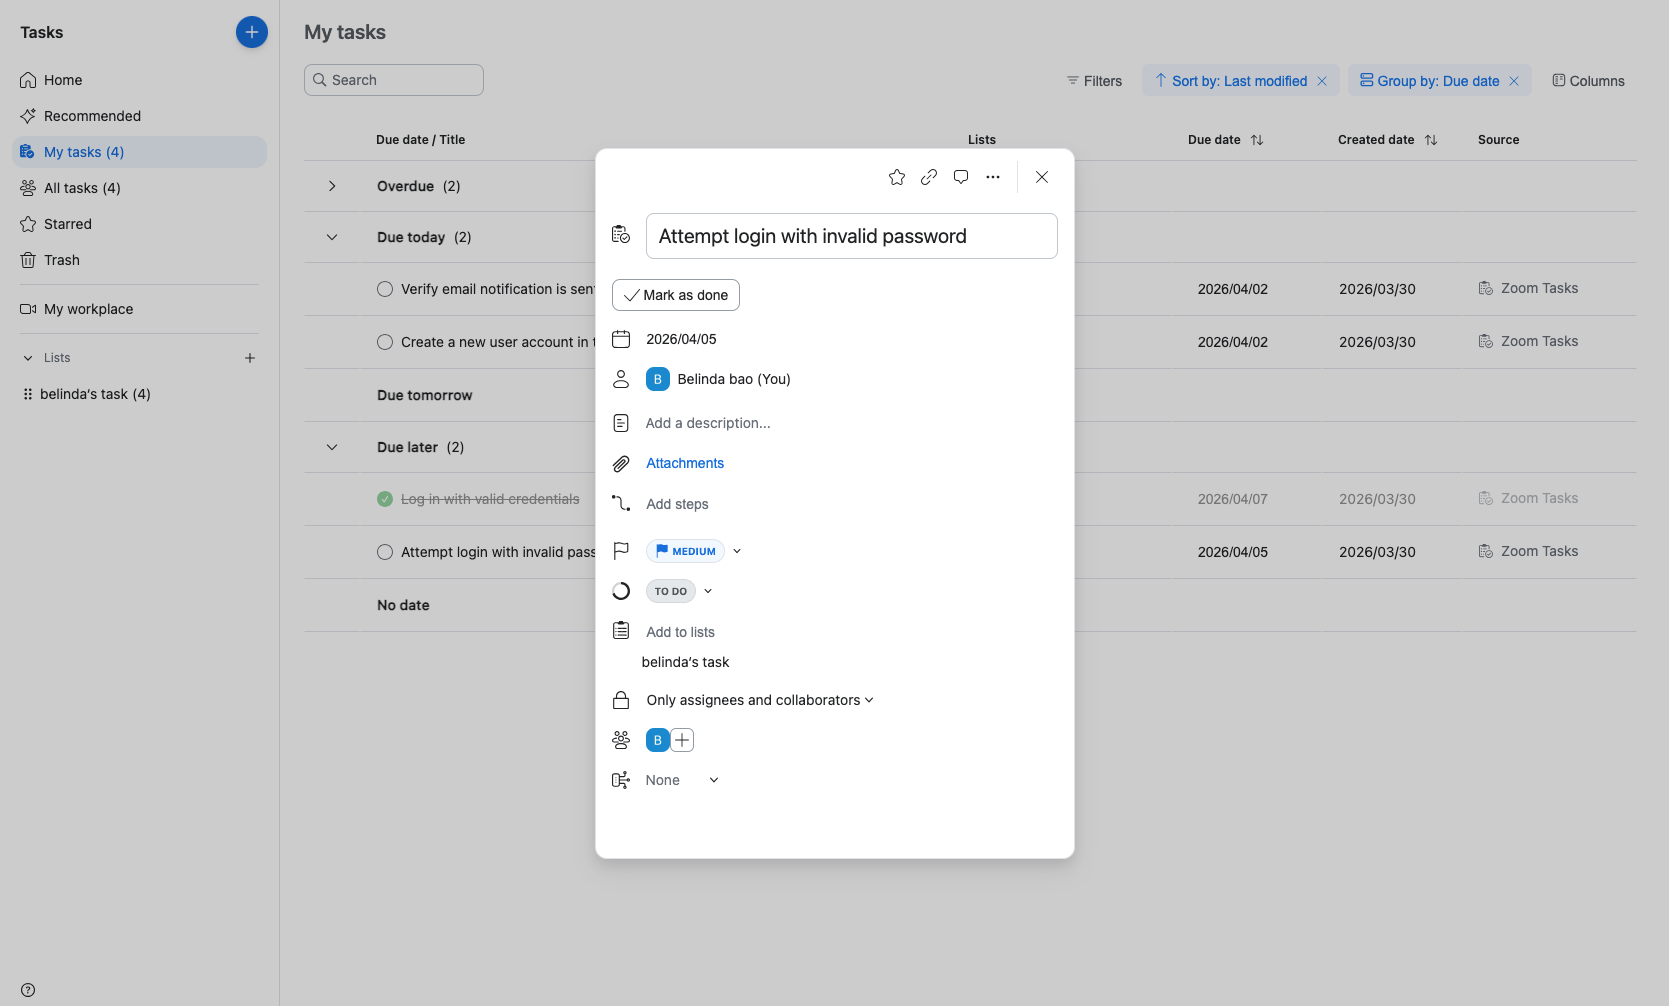Check the 'Attempt login with invalid pass' row circle
This screenshot has width=1669, height=1006.
pos(385,552)
